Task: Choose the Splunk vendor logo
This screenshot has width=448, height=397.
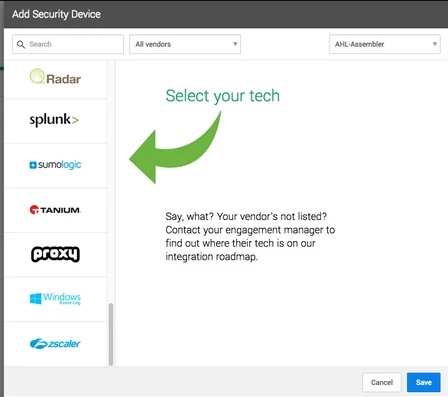Action: [54, 120]
